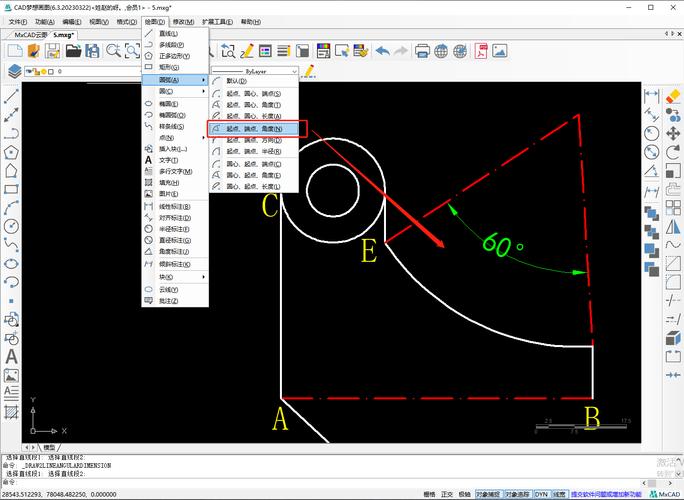The height and width of the screenshot is (500, 684).
Task: Select the line tool in left toolbar
Action: [12, 97]
